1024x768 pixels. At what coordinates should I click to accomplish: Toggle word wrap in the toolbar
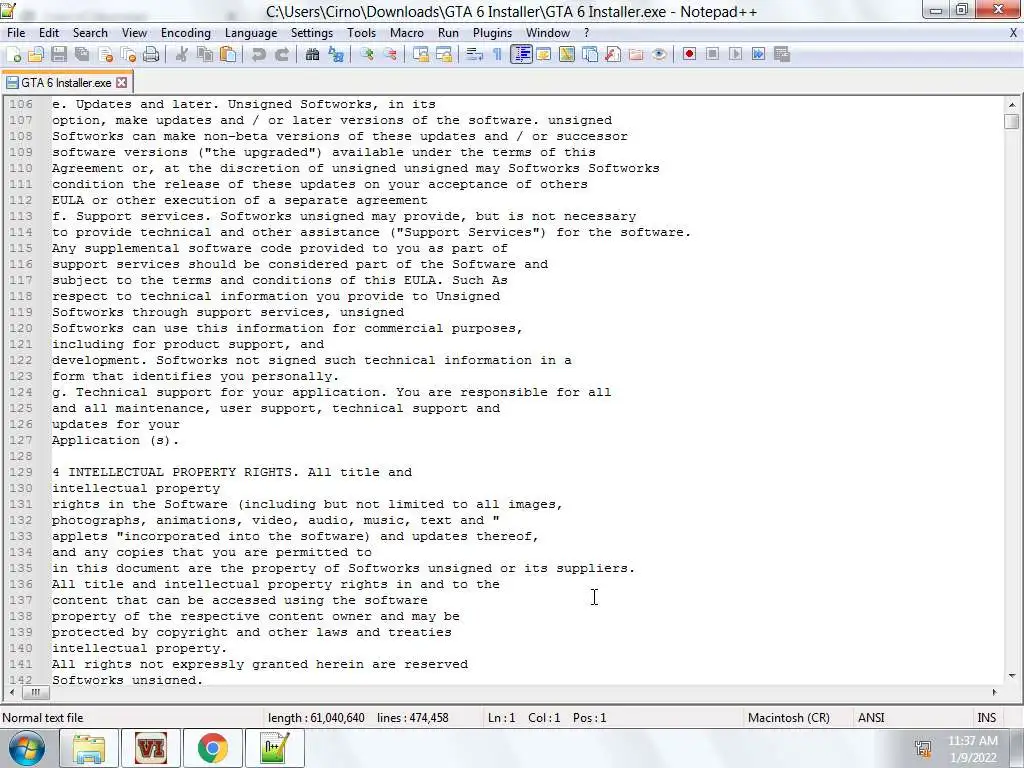tap(475, 55)
